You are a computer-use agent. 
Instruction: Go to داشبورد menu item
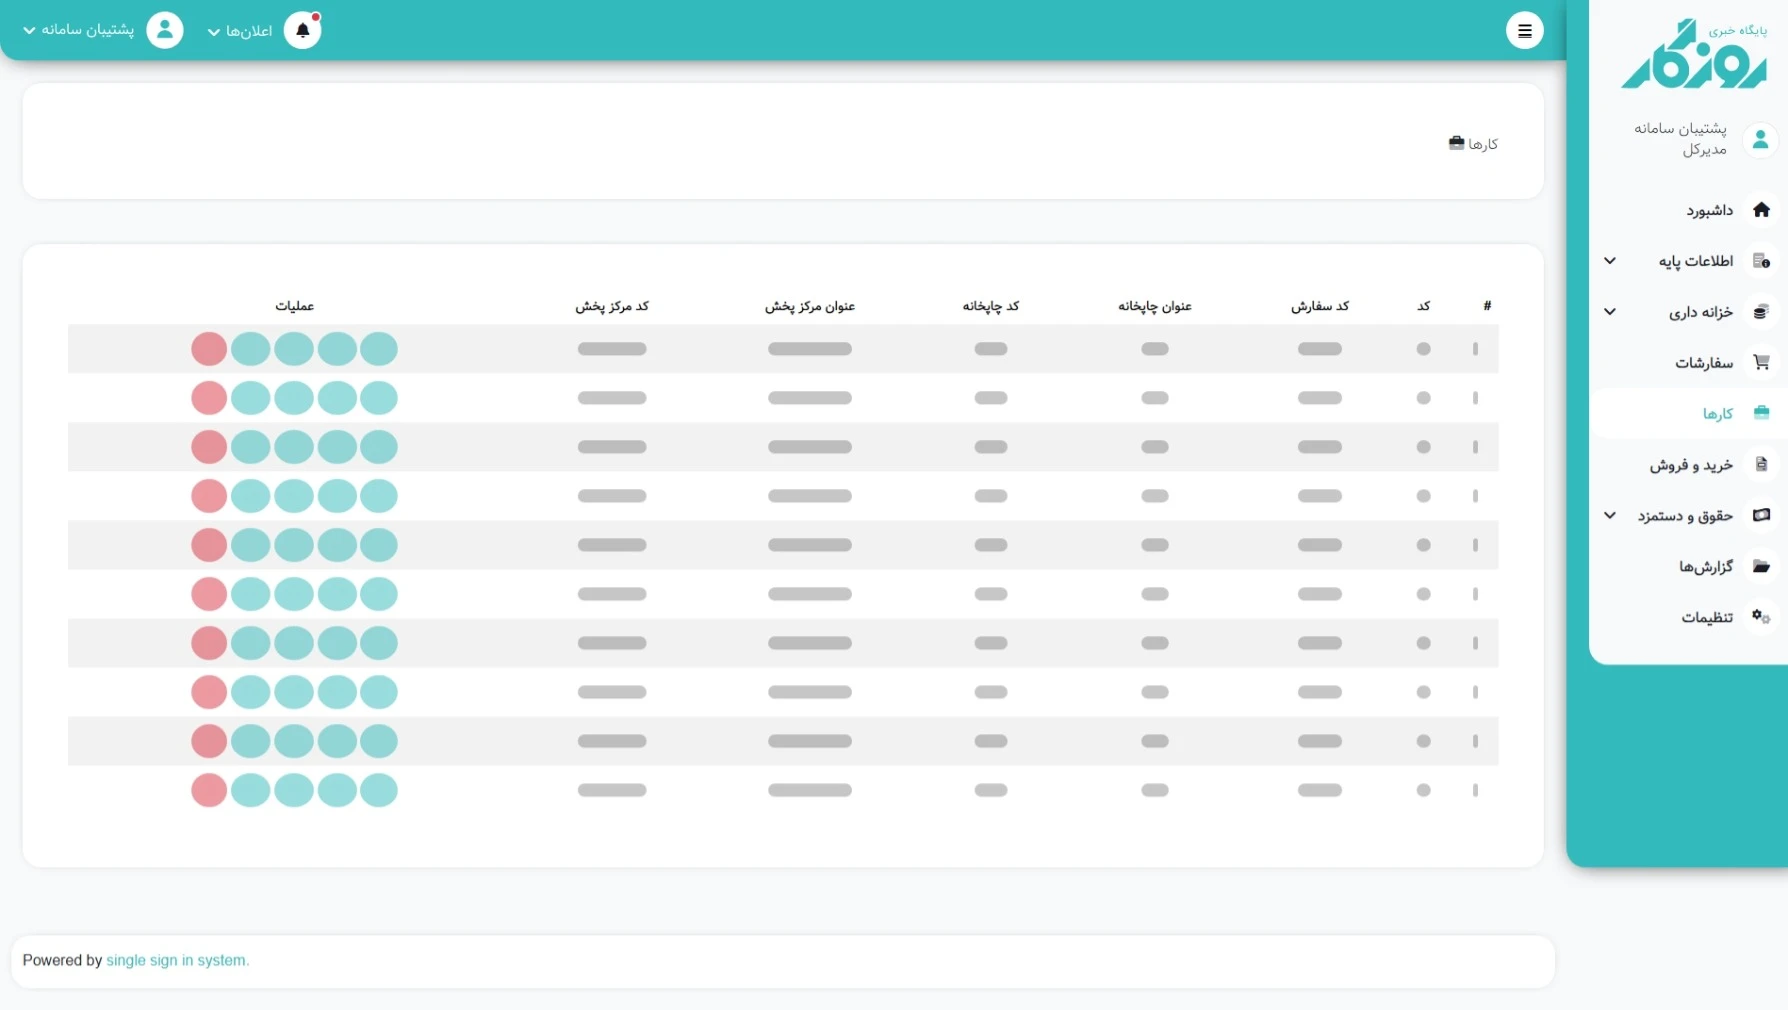click(x=1709, y=210)
